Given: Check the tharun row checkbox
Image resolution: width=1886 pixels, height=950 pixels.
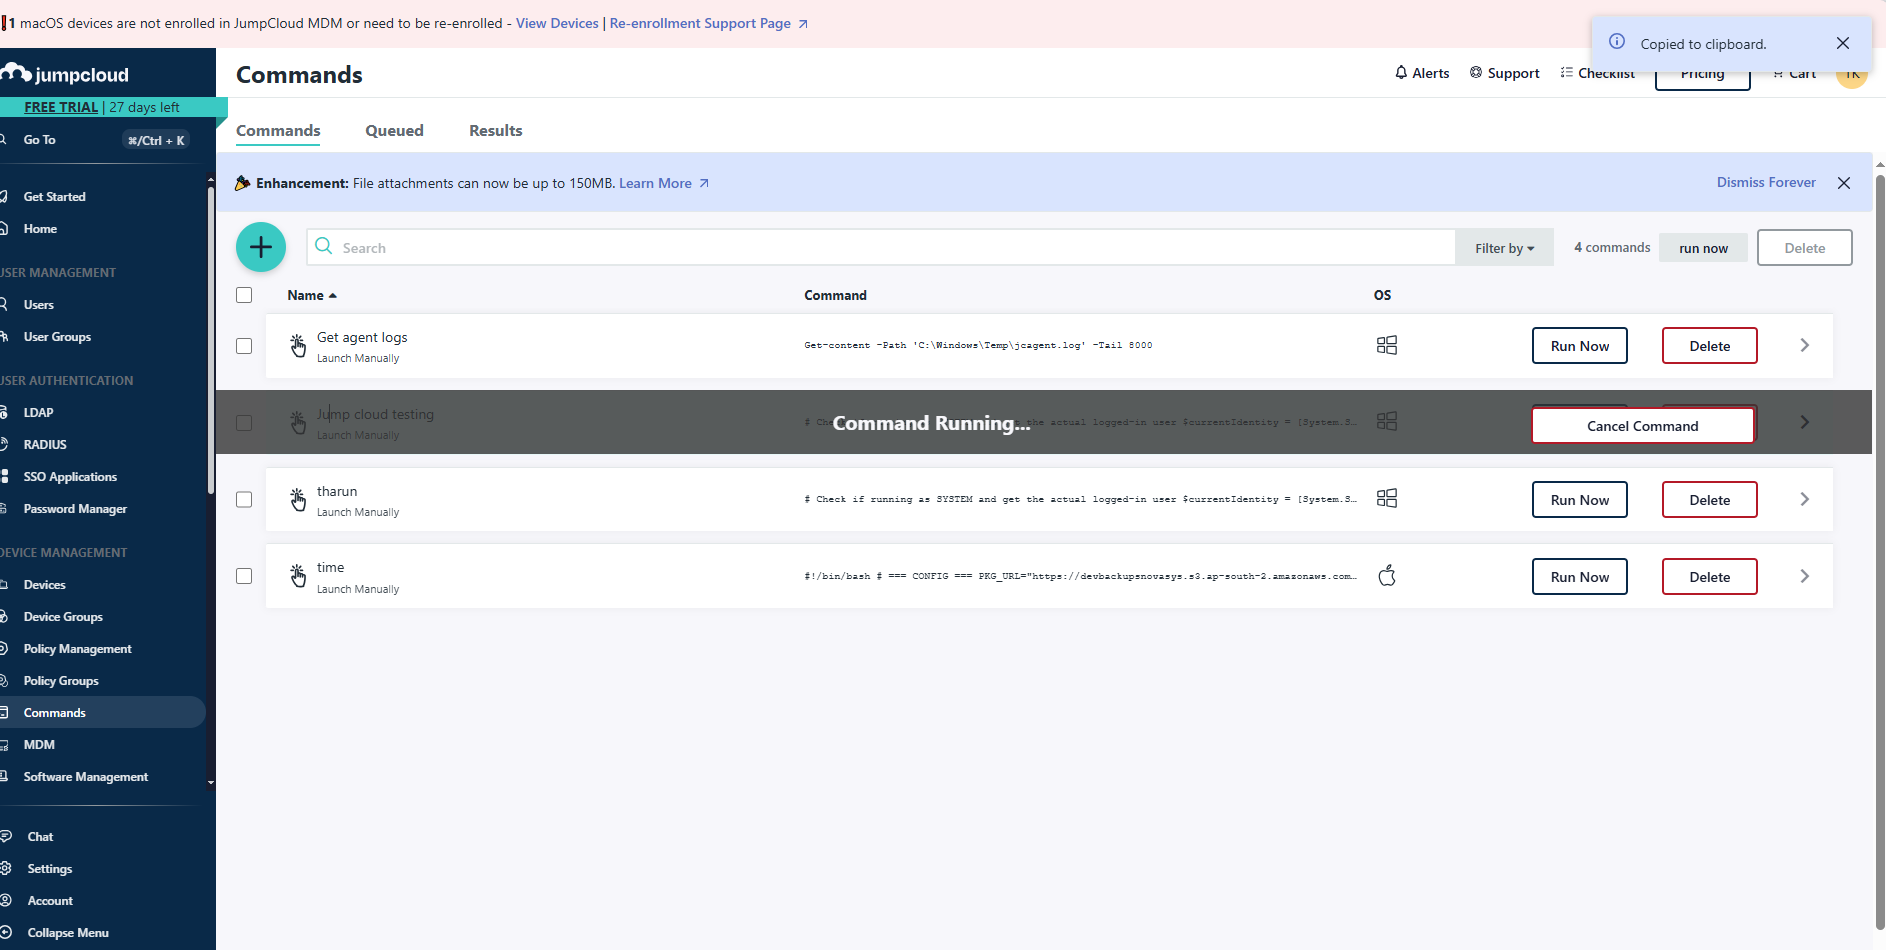Looking at the screenshot, I should coord(244,499).
